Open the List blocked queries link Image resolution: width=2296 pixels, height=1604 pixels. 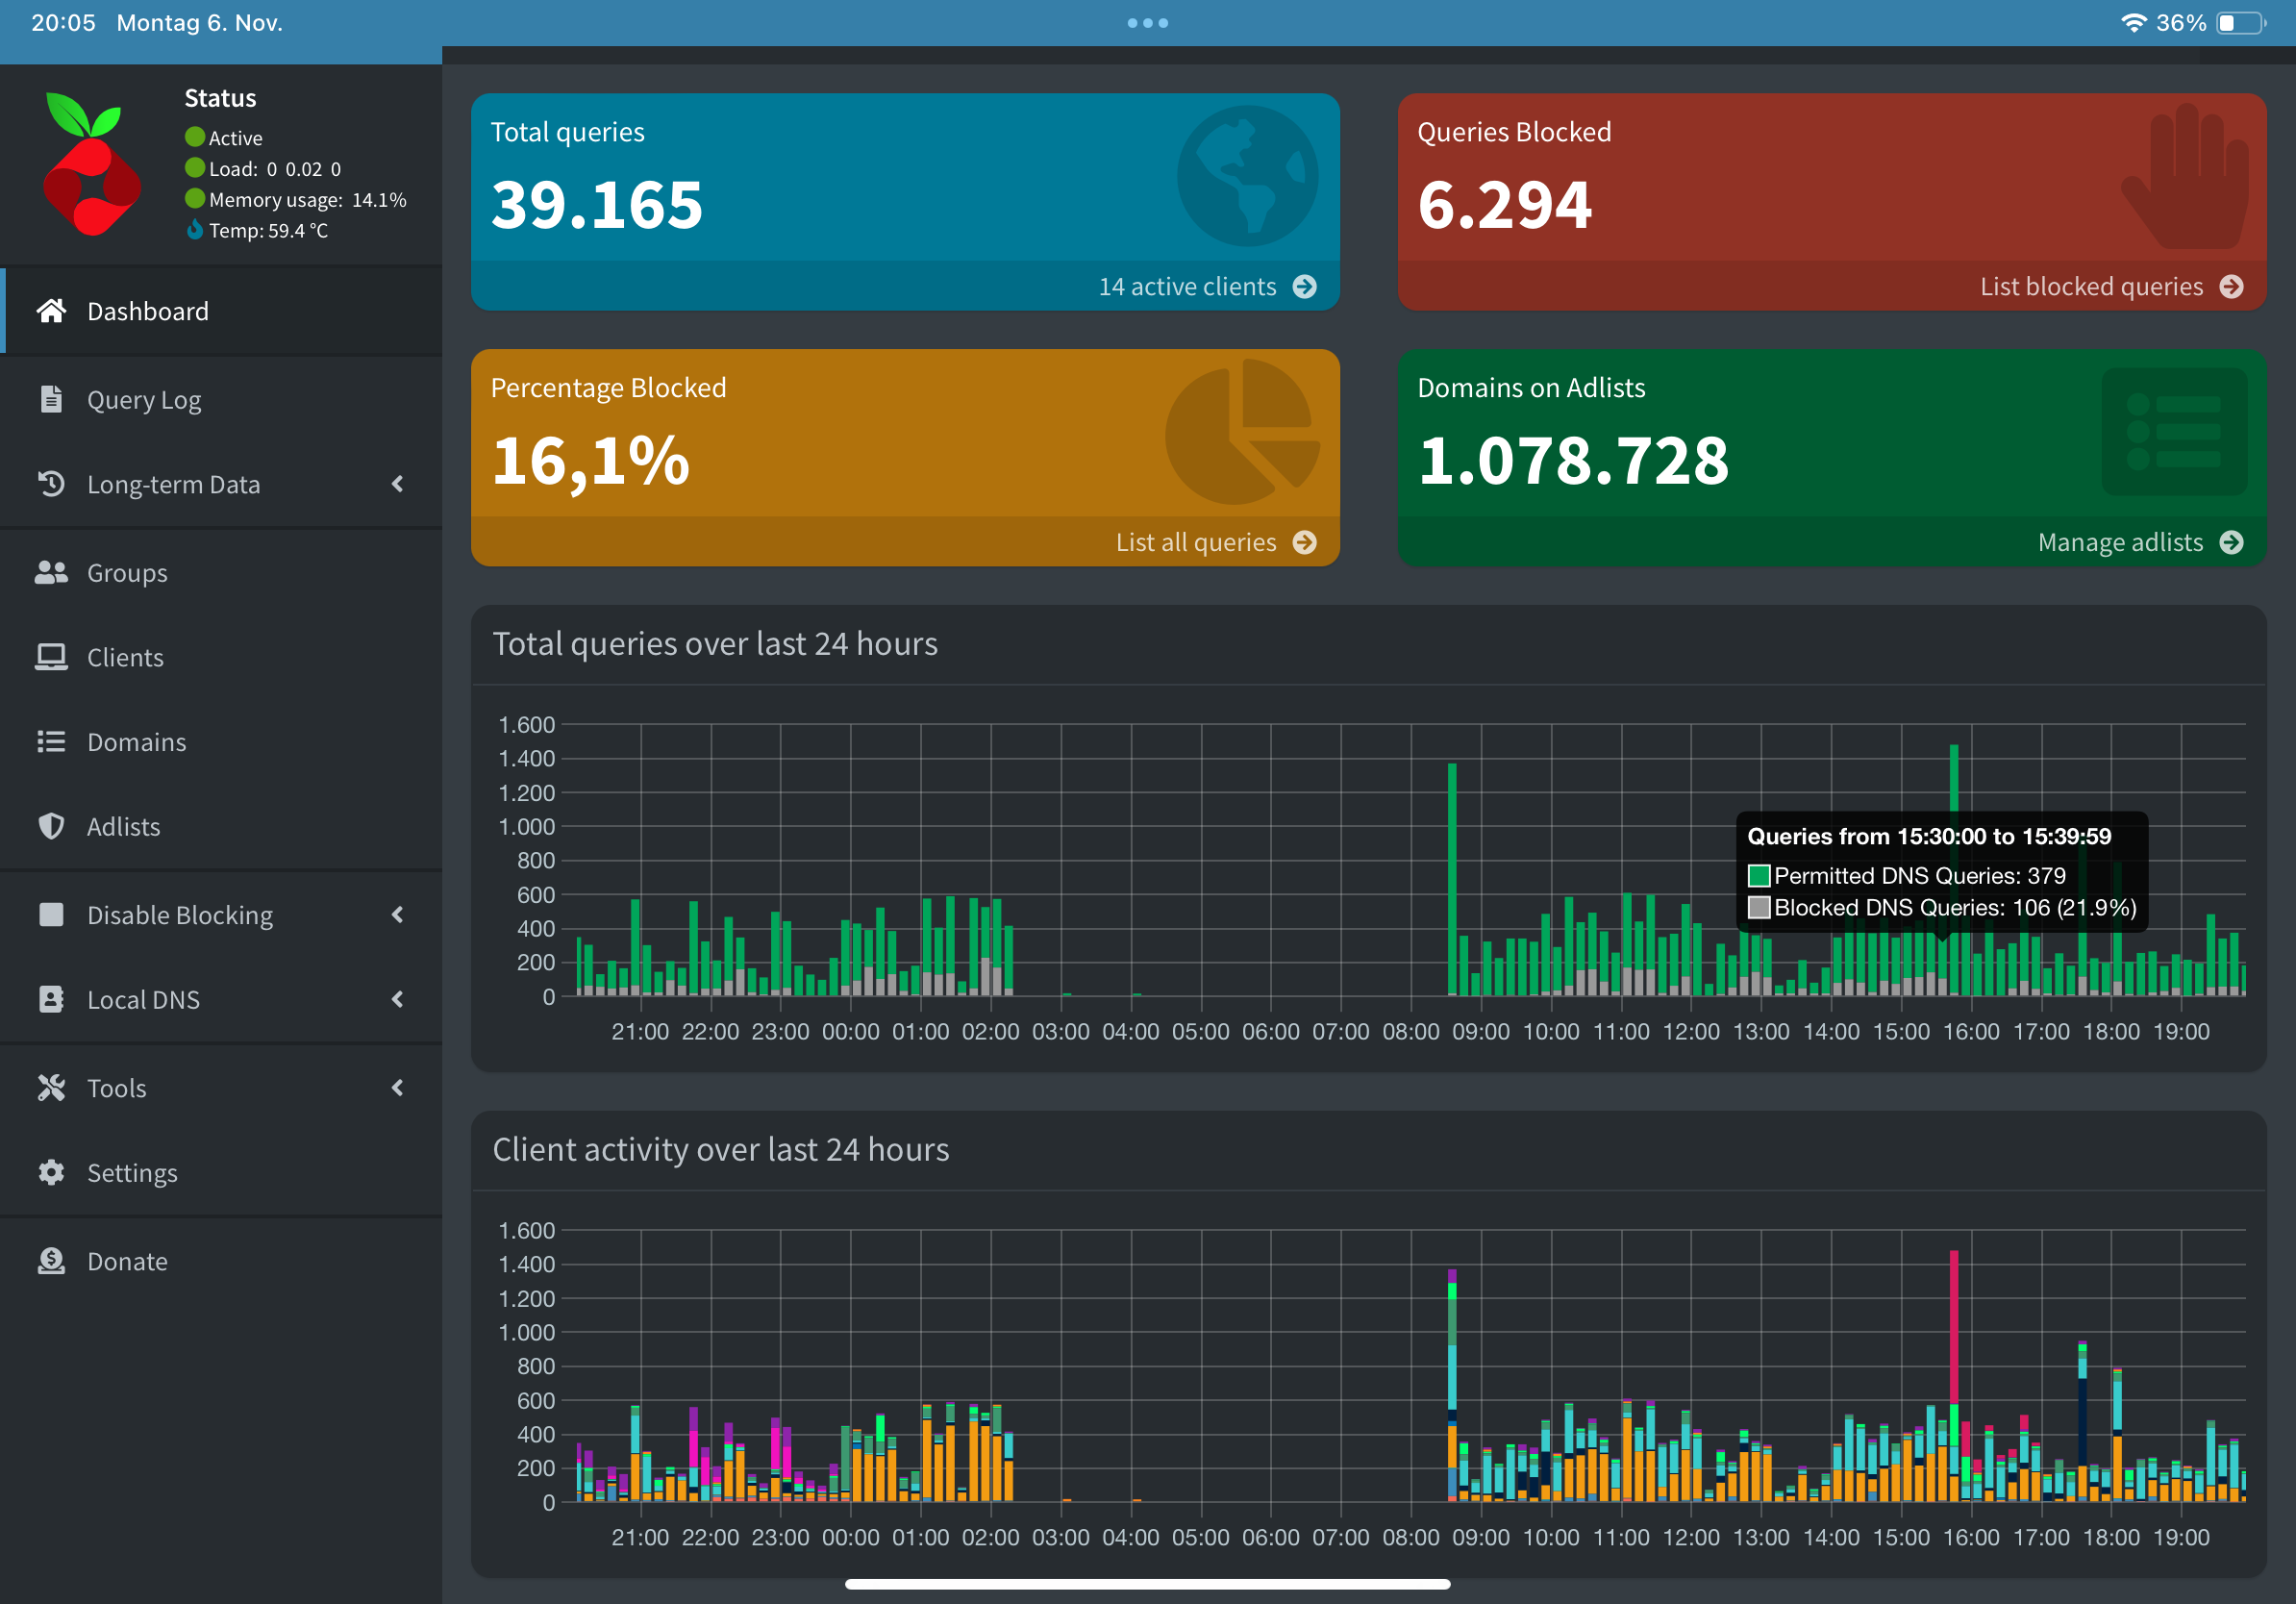[2091, 287]
